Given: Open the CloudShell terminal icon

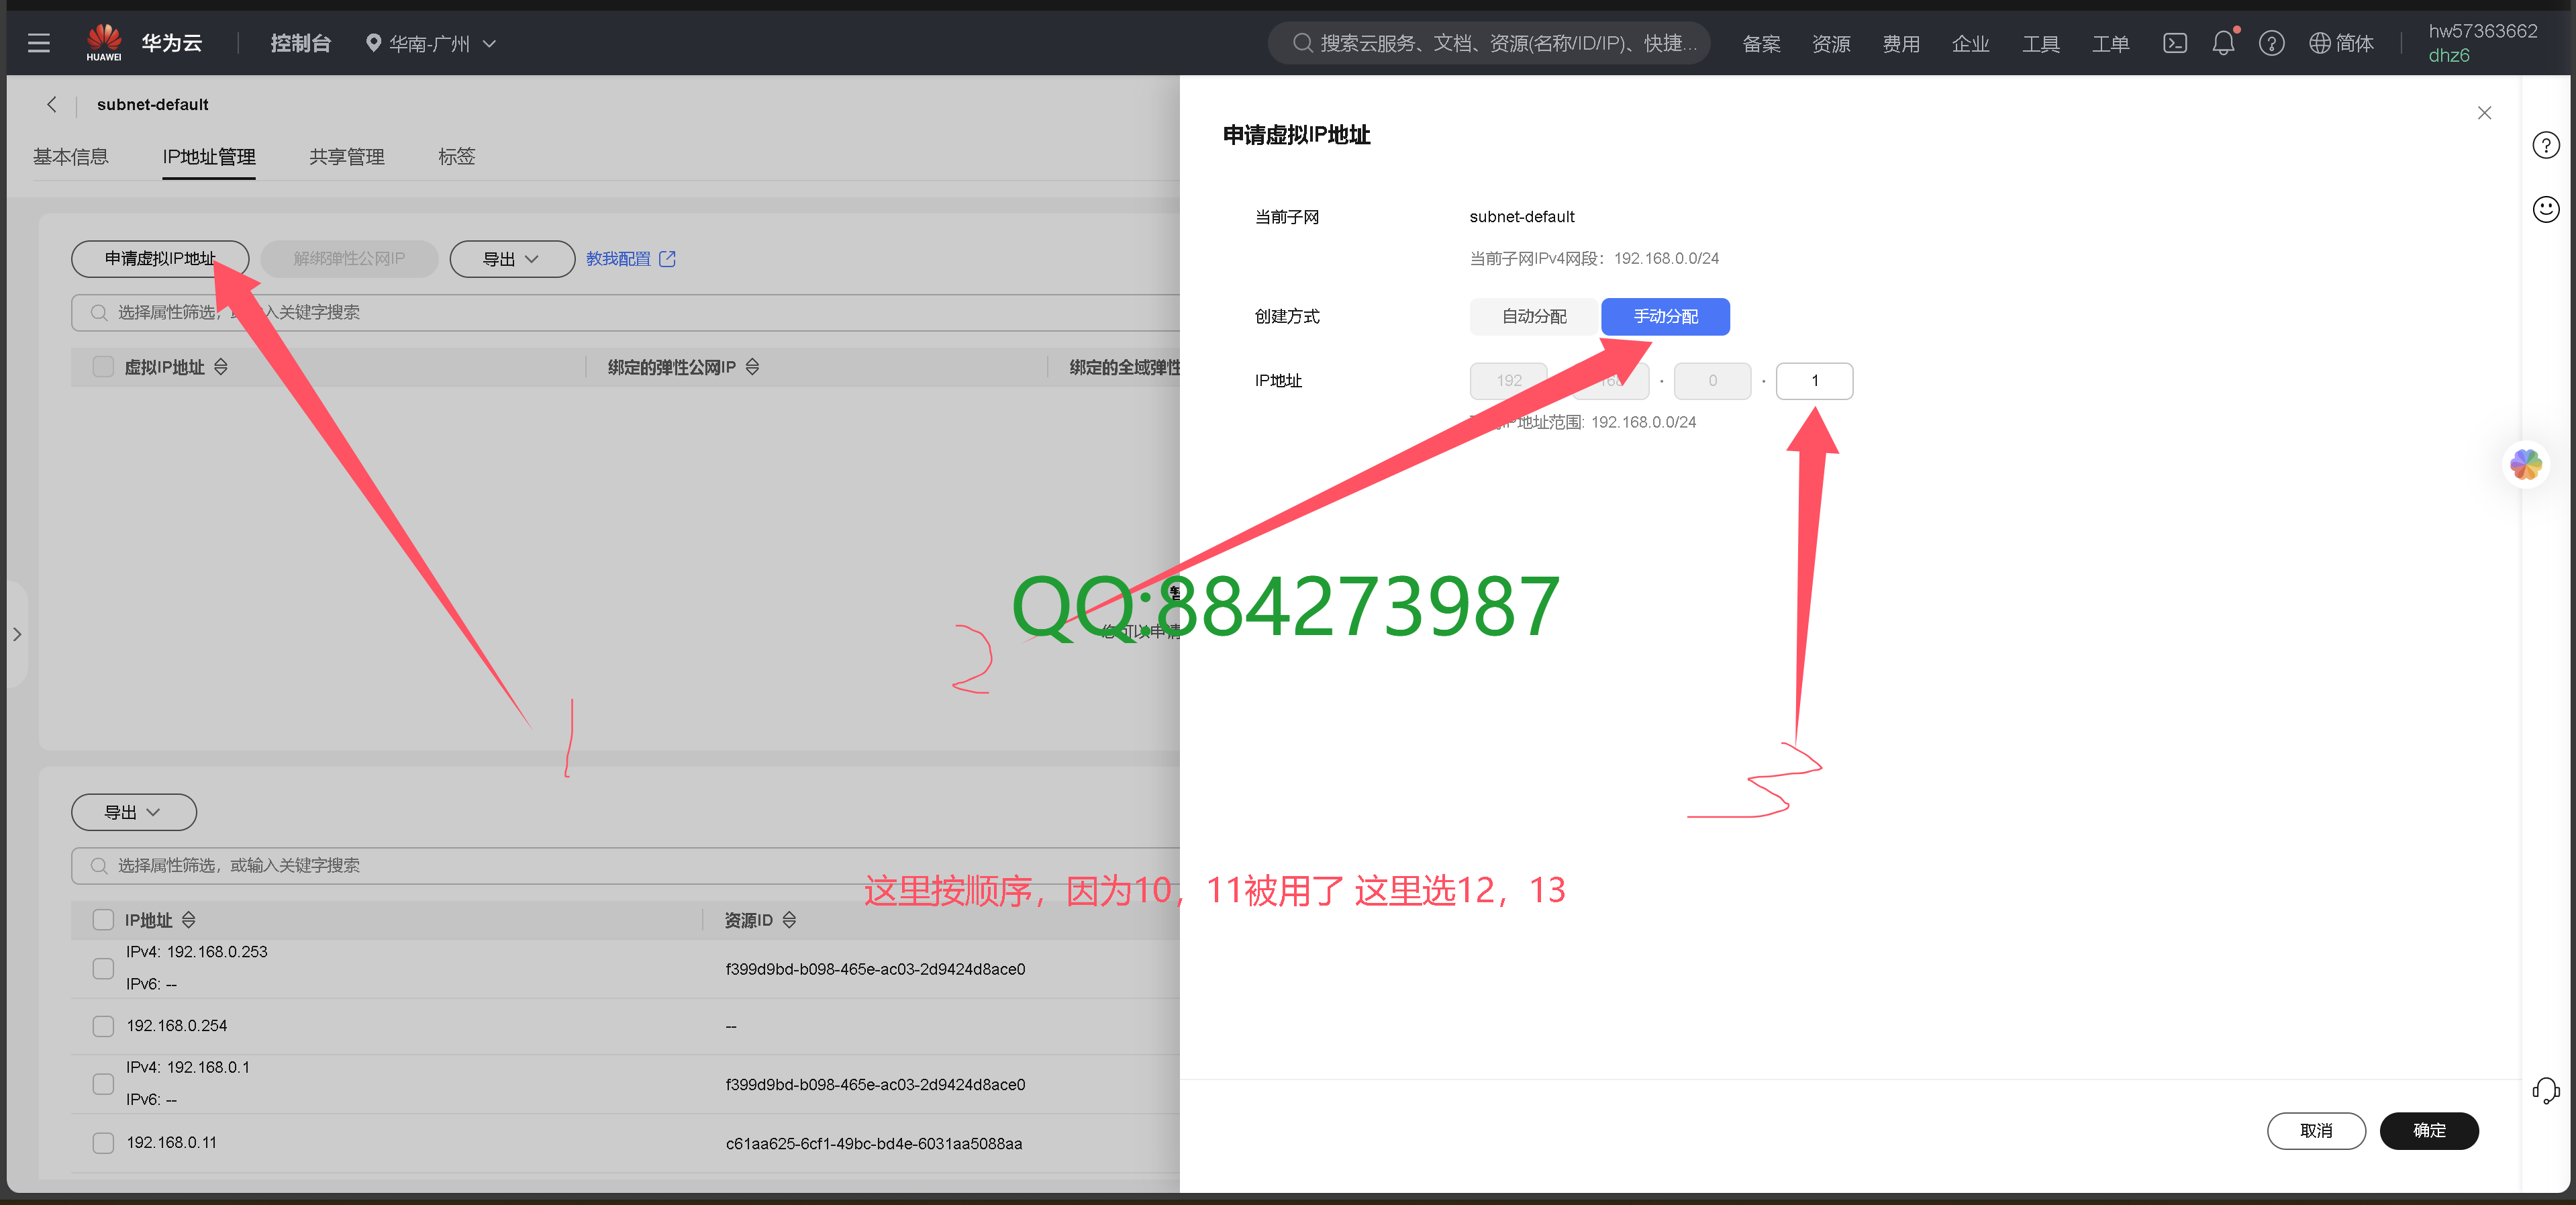Looking at the screenshot, I should 2174,43.
